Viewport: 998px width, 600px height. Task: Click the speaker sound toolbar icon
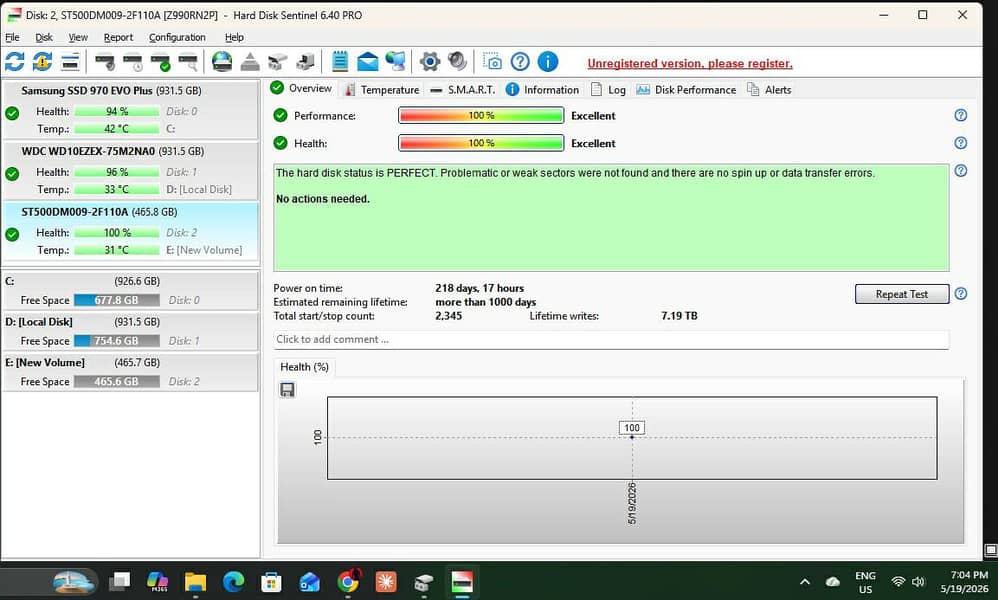457,61
